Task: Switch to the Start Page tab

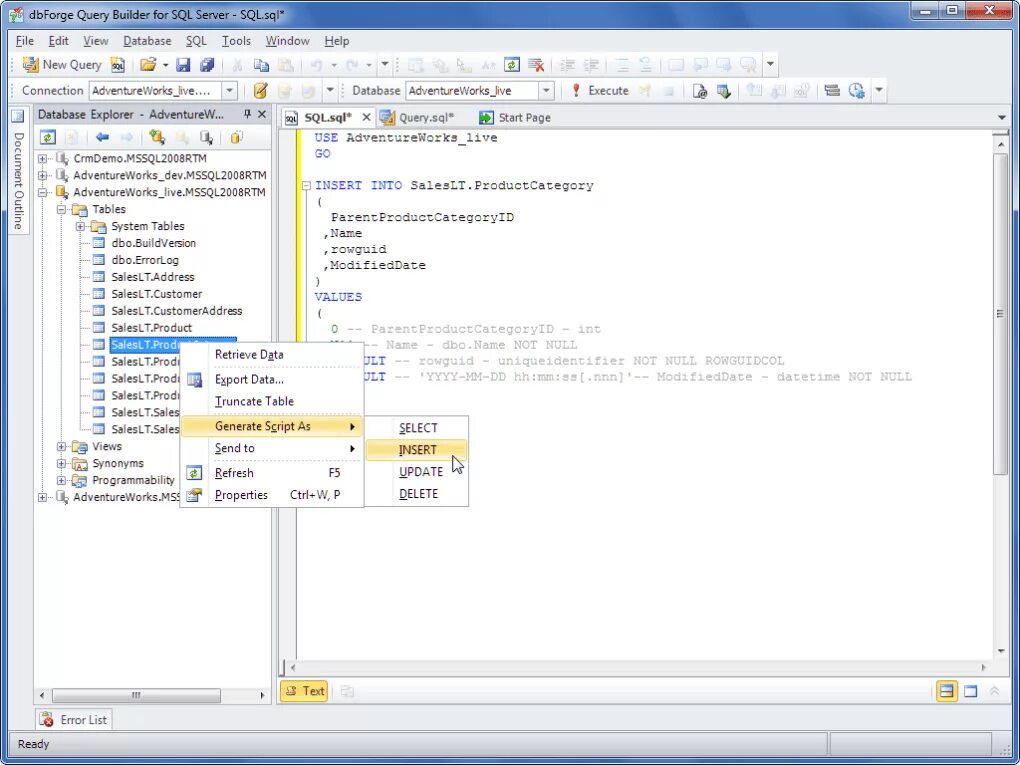Action: coord(515,118)
